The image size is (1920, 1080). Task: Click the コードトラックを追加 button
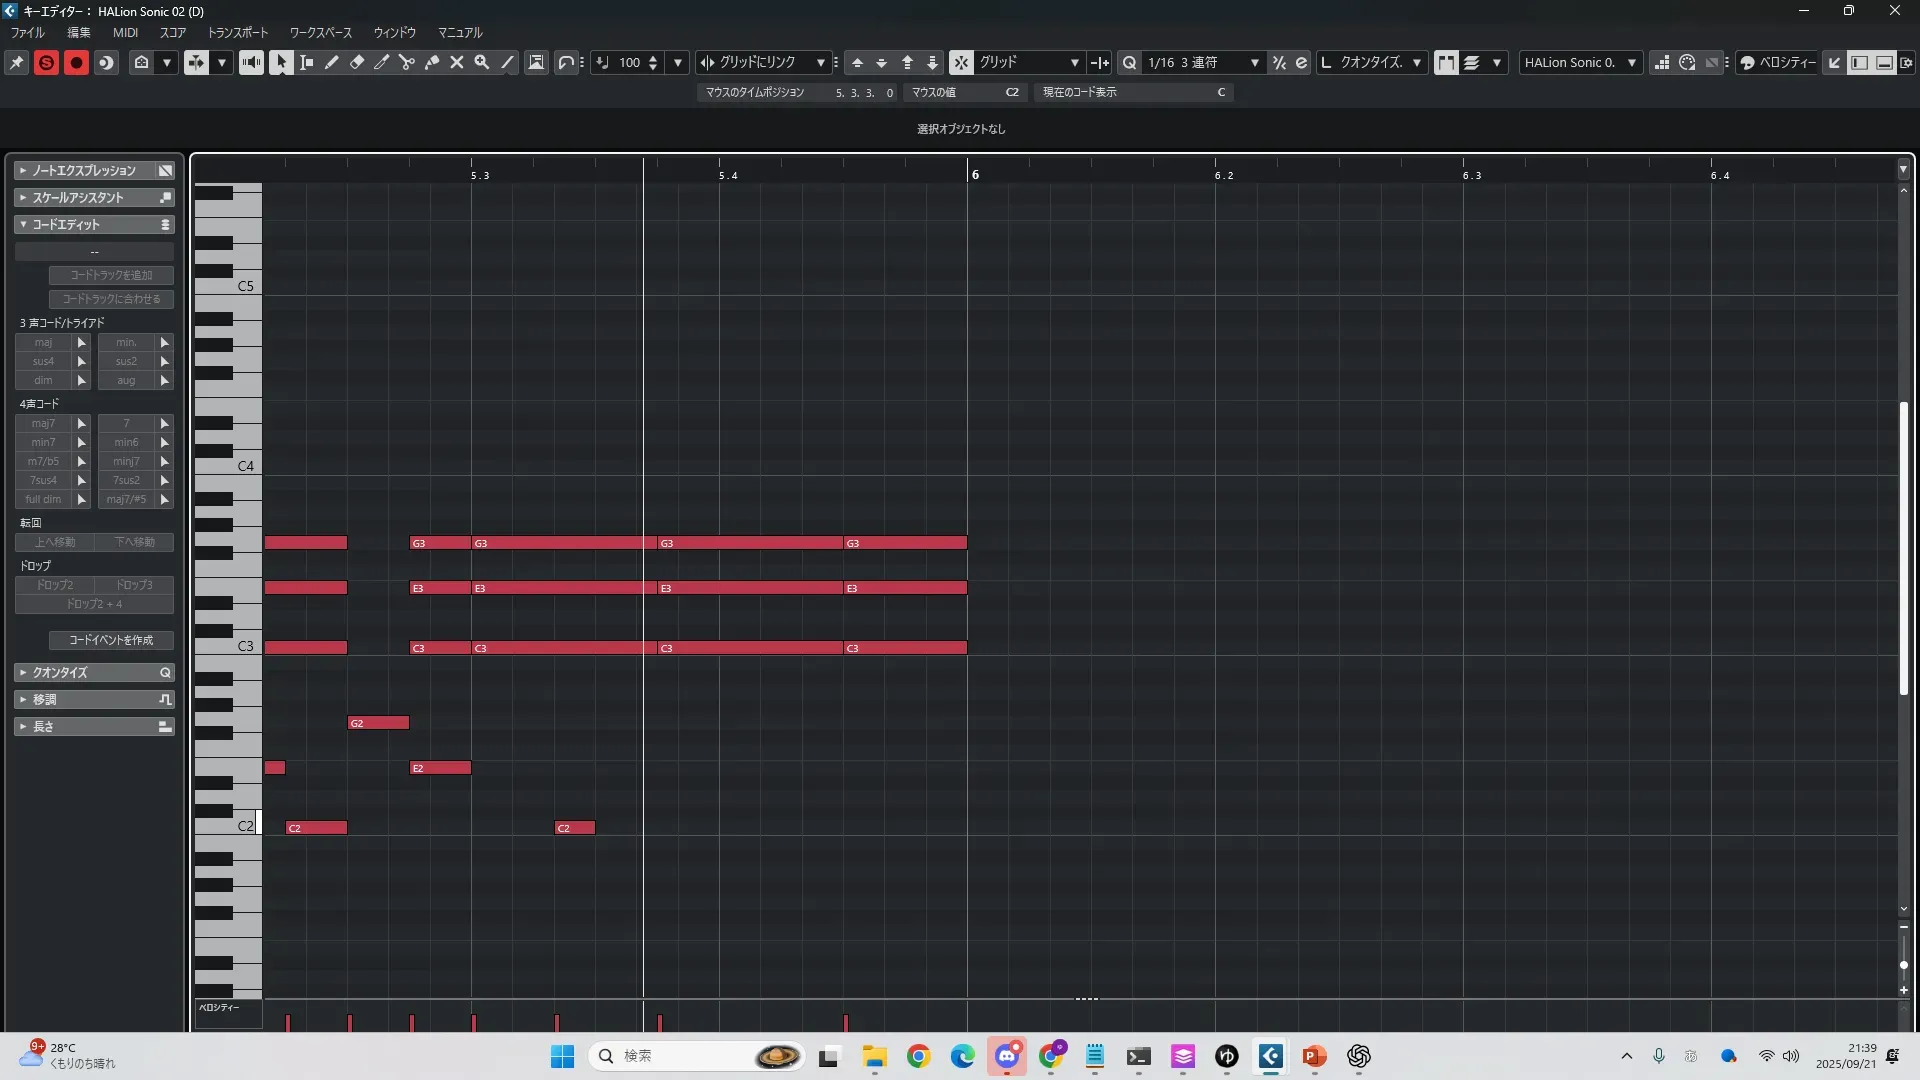111,275
